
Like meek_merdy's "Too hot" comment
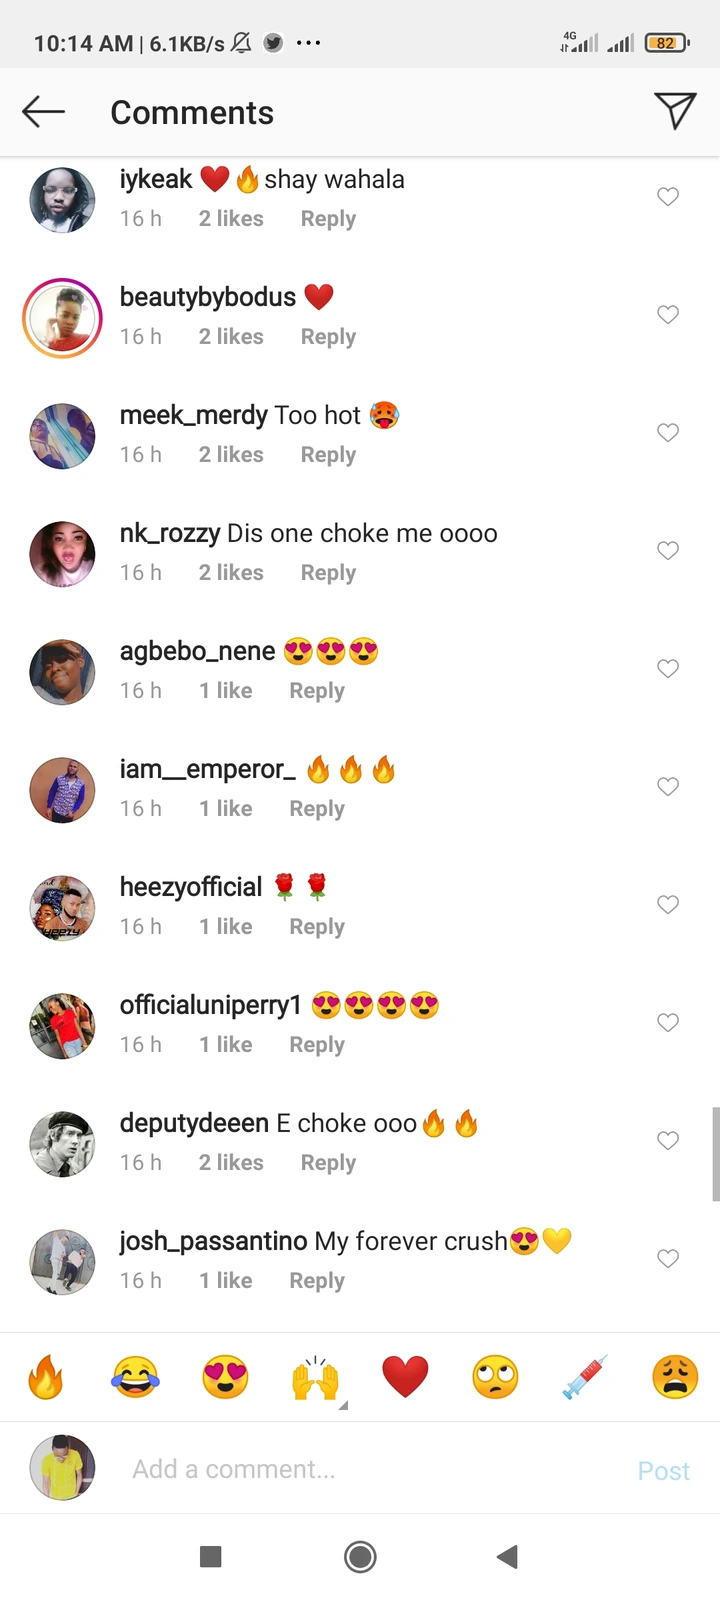[x=668, y=433]
